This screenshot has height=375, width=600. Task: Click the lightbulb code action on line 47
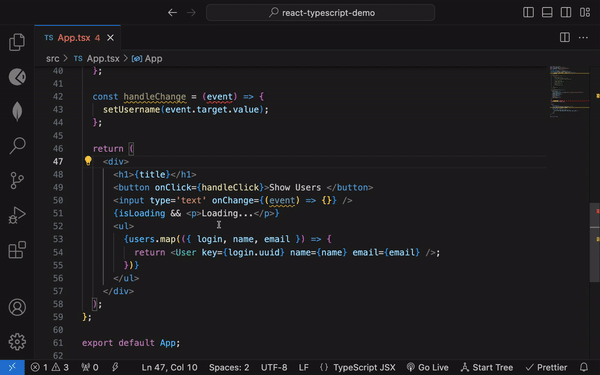88,161
